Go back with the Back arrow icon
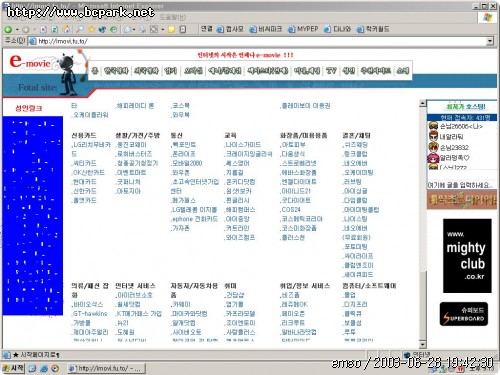This screenshot has width=500, height=375. click(8, 29)
